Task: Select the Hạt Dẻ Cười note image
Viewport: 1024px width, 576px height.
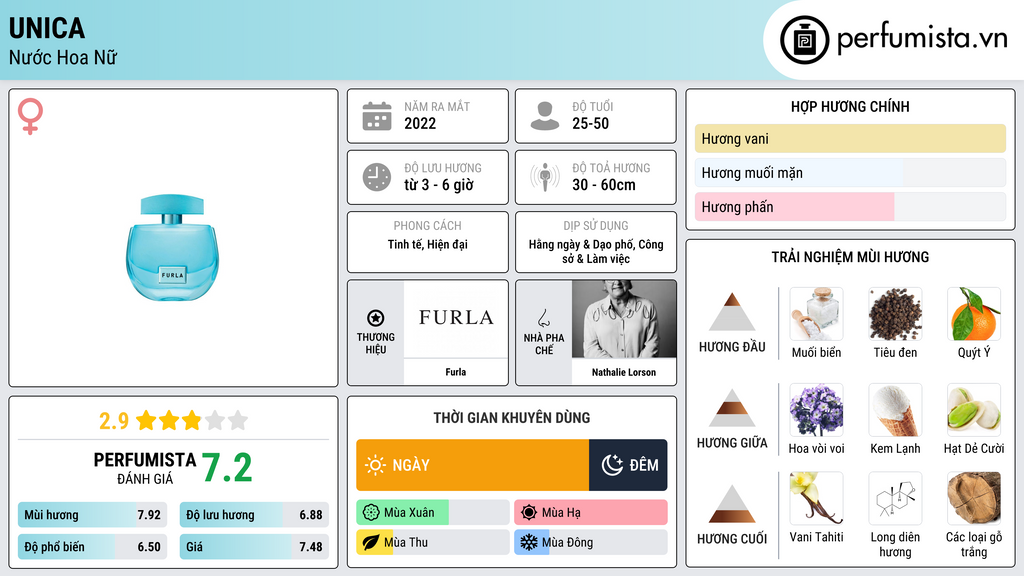Action: [x=974, y=410]
